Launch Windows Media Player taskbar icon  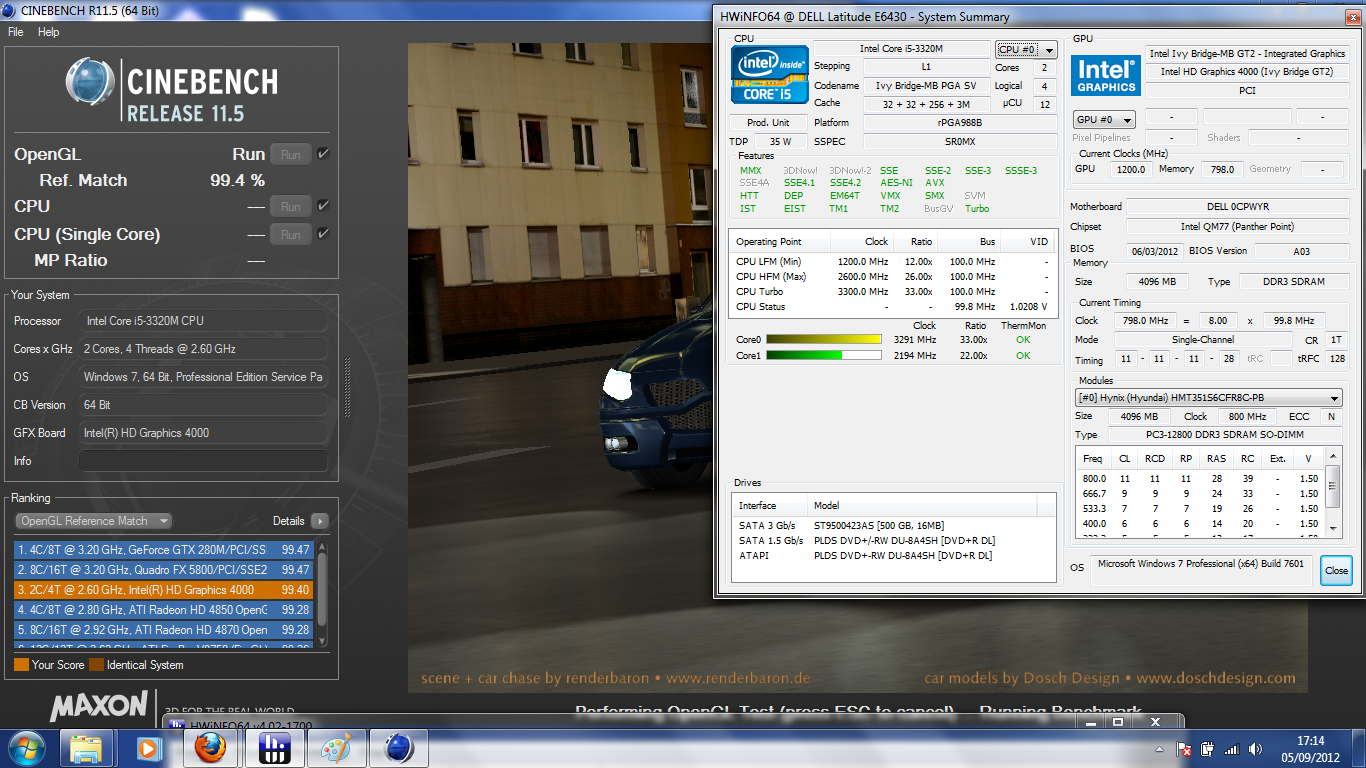click(149, 747)
